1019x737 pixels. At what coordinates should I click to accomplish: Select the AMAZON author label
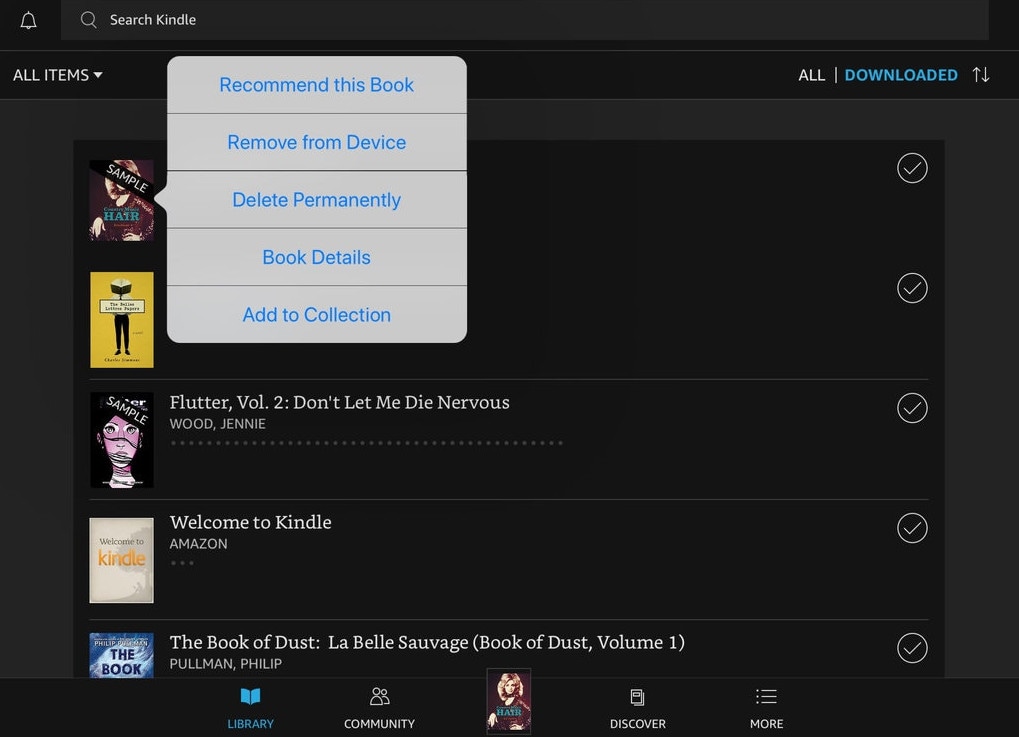click(x=198, y=544)
